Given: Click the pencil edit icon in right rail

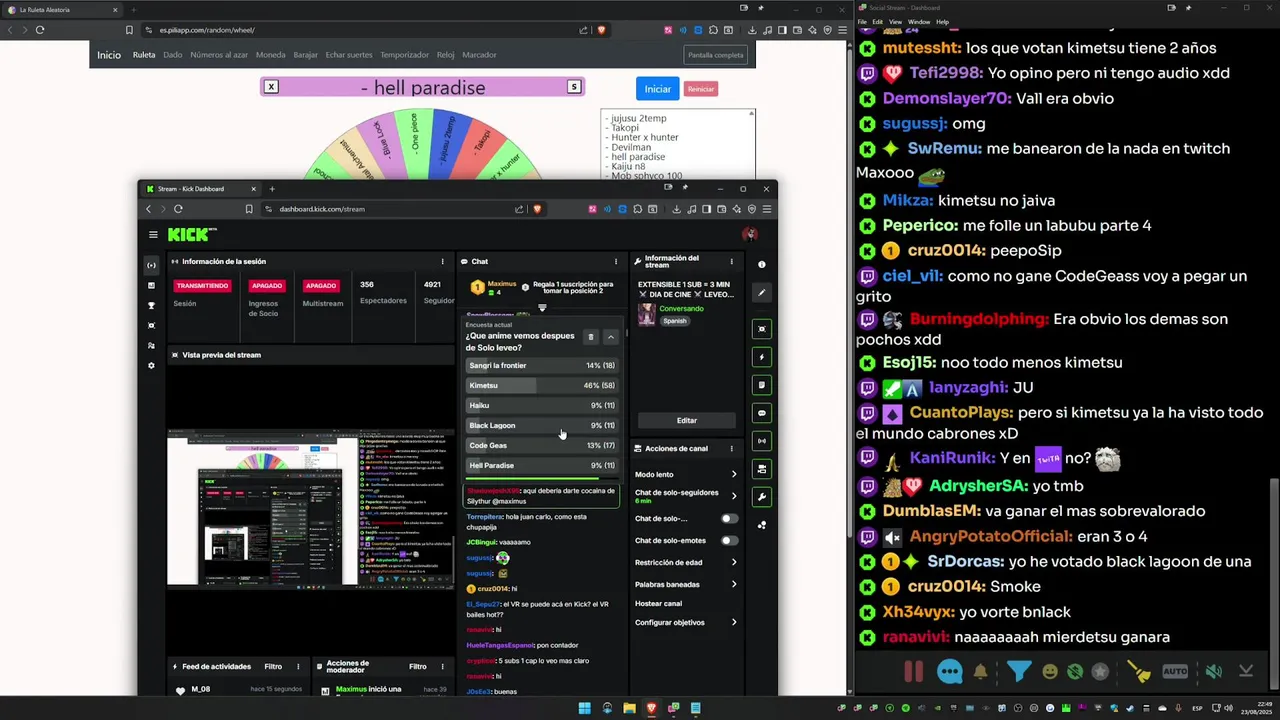Looking at the screenshot, I should (x=762, y=293).
